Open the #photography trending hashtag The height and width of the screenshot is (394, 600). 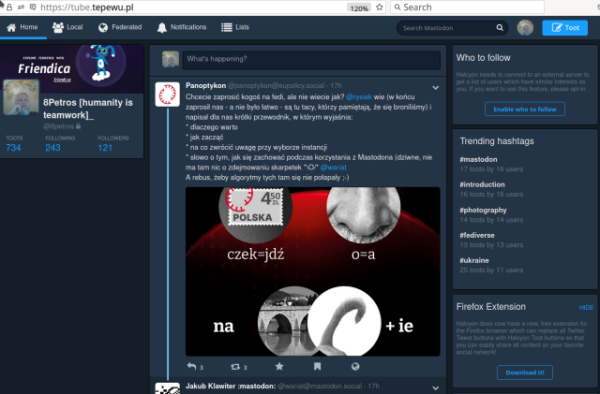[483, 210]
